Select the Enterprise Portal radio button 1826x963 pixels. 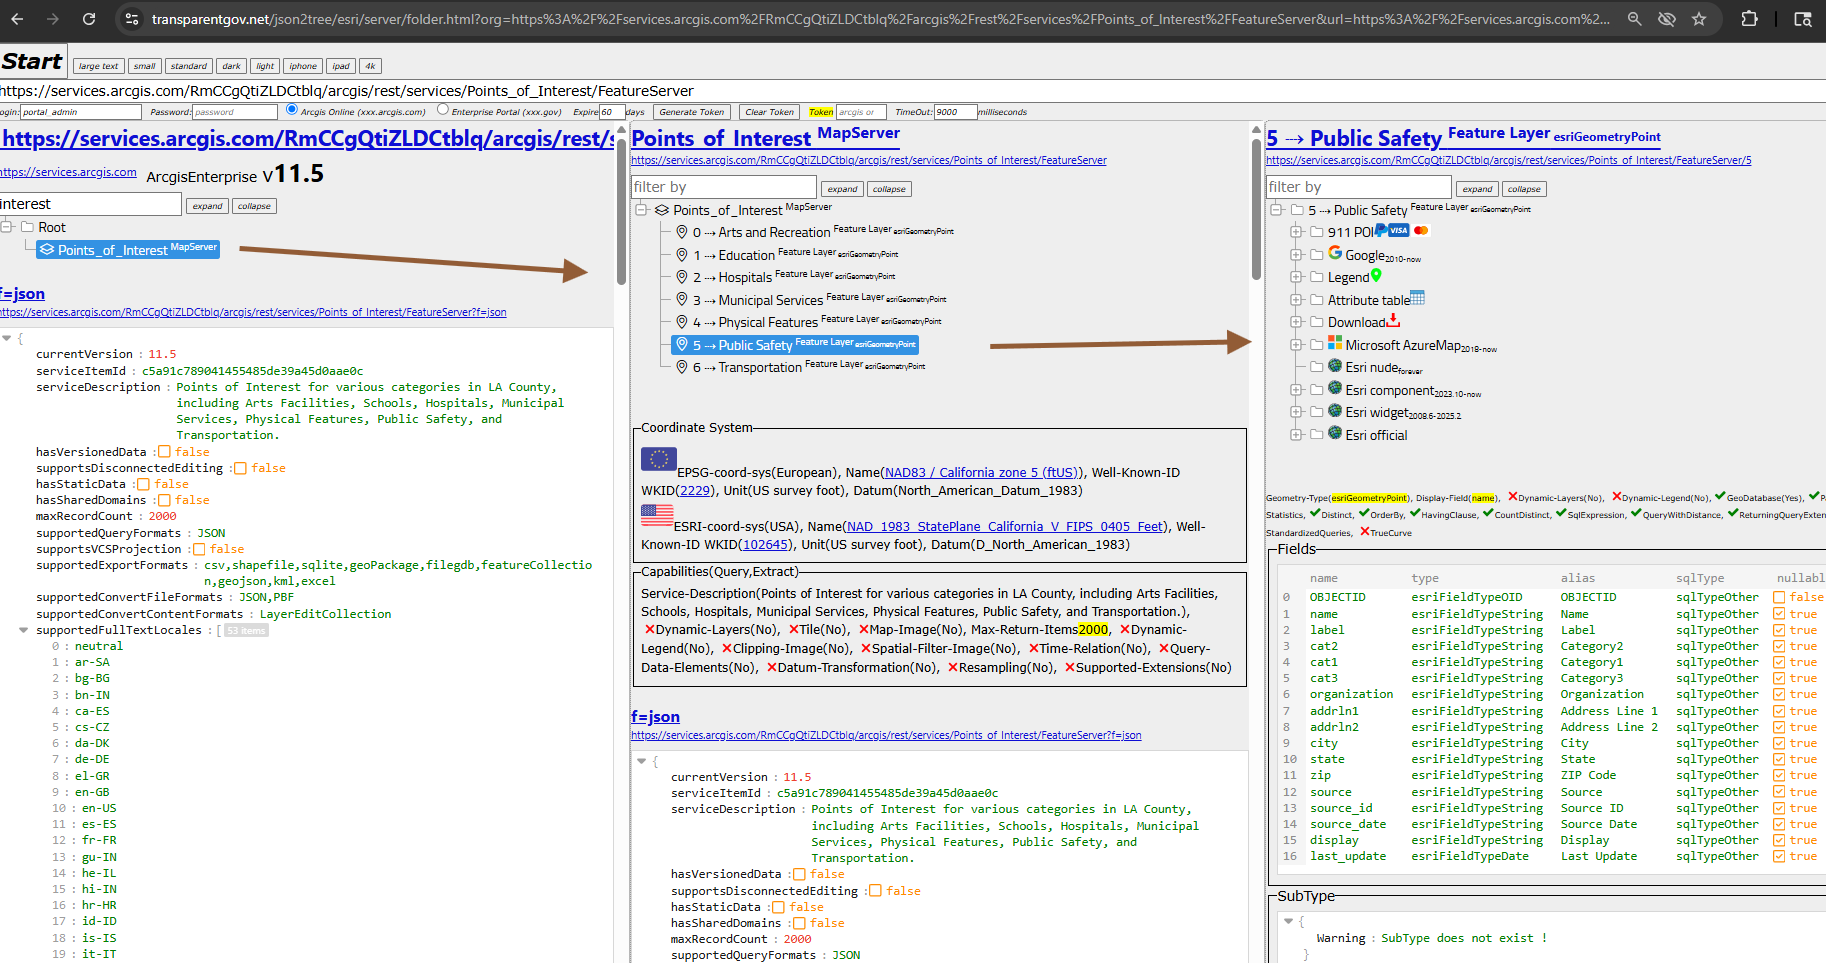[x=442, y=110]
